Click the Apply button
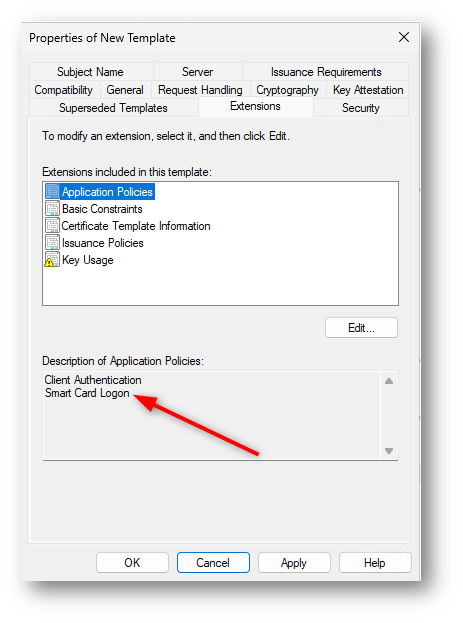Image resolution: width=463 pixels, height=623 pixels. coord(294,563)
